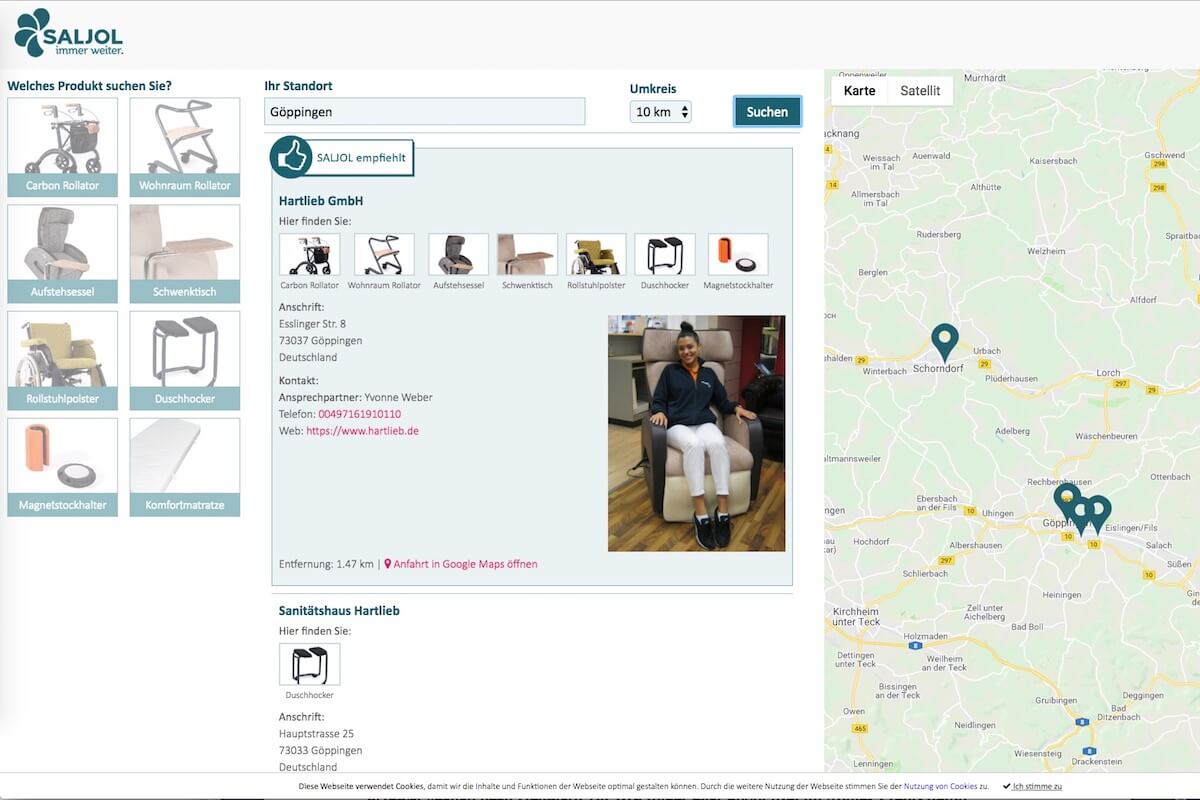Viewport: 1200px width, 800px height.
Task: Select Duschhocker product filter tile
Action: 185,360
